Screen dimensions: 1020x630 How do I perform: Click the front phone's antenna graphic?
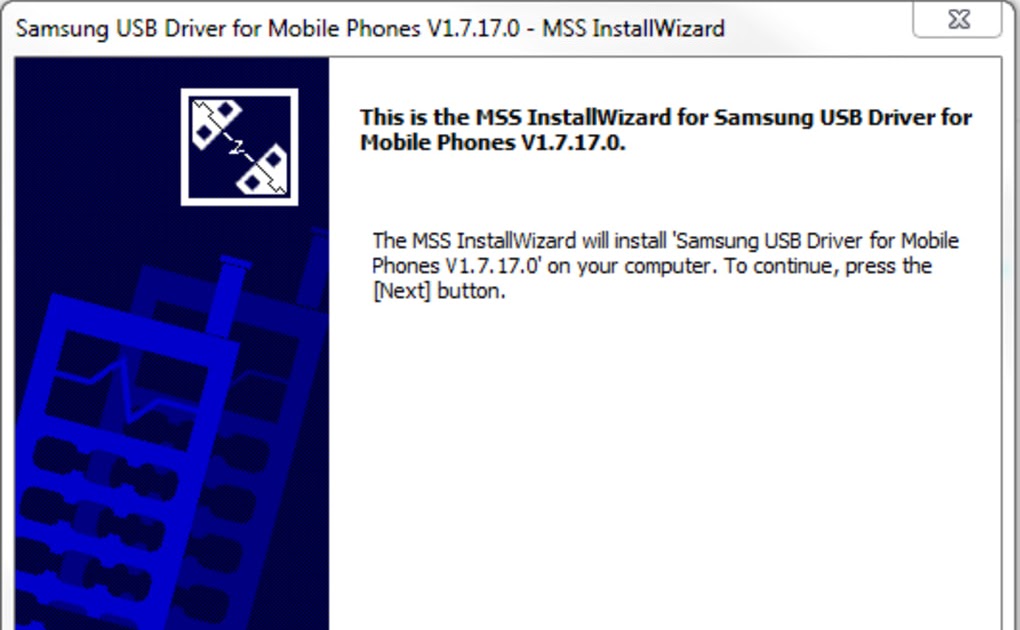(228, 295)
